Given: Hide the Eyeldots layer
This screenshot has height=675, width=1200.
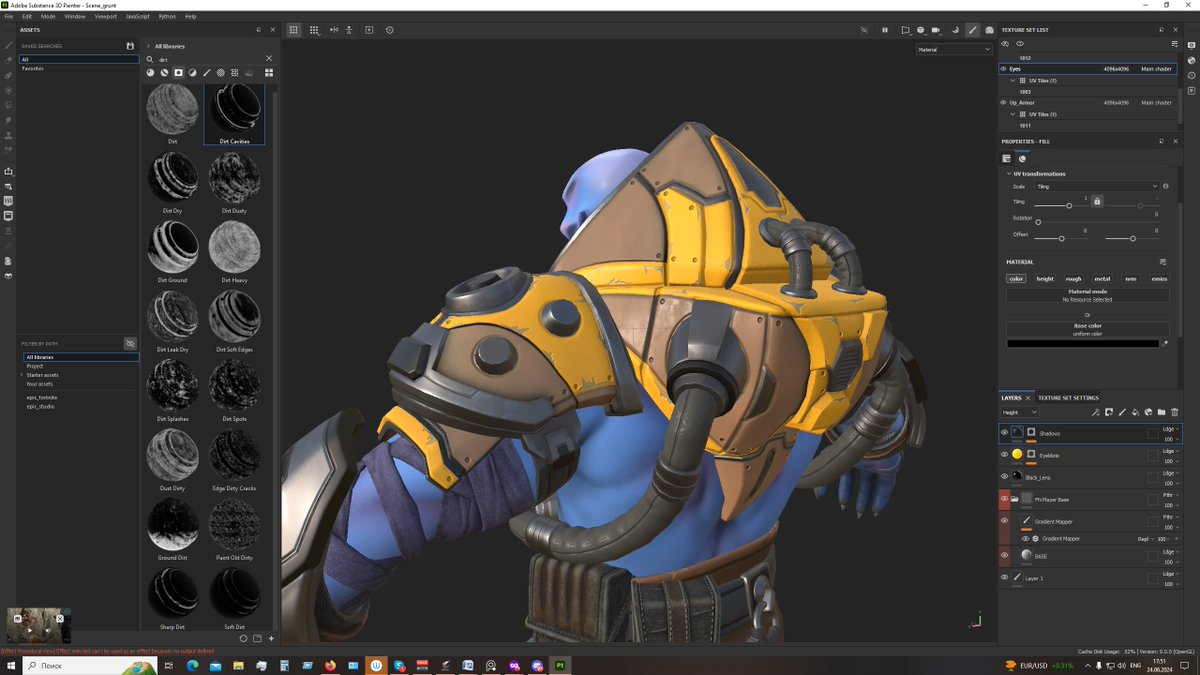Looking at the screenshot, I should point(1004,454).
